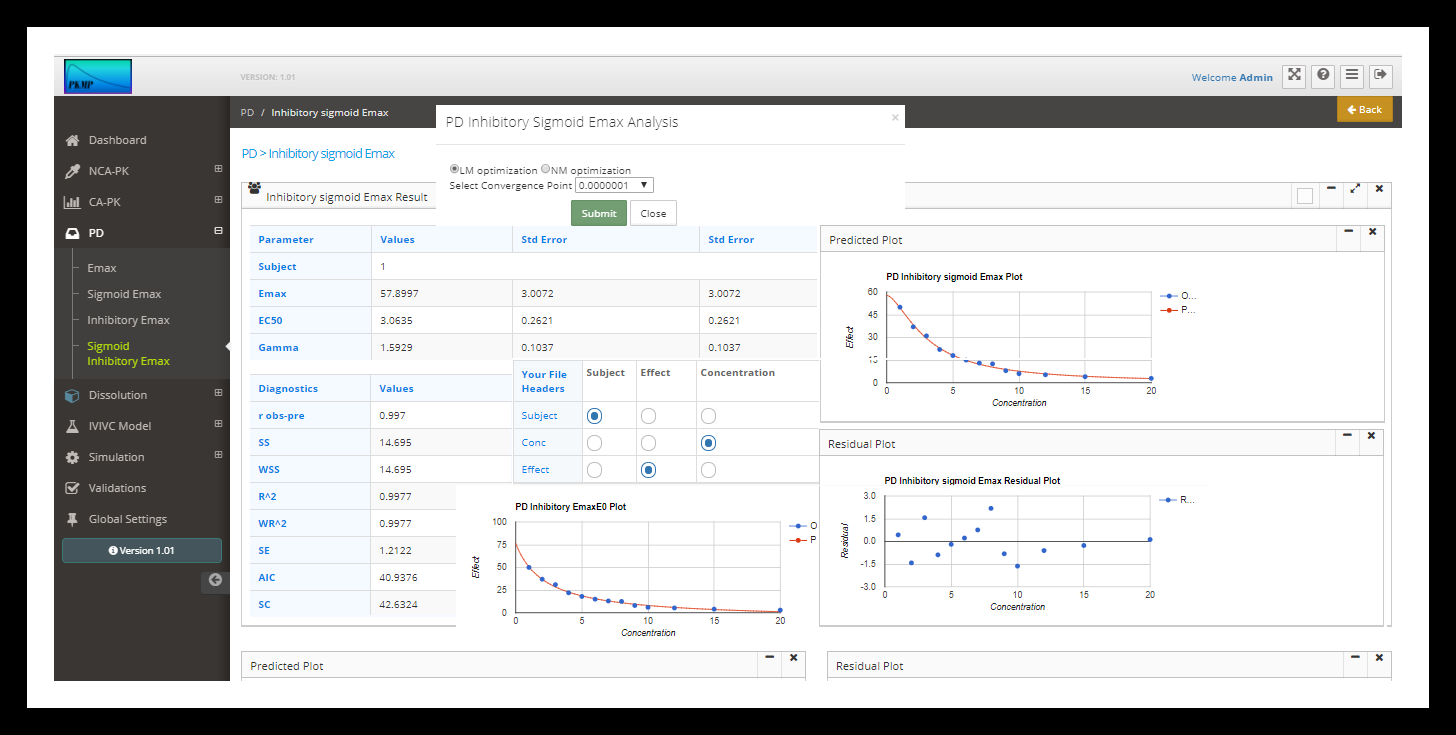This screenshot has width=1456, height=735.
Task: Expand the Inhibitory sigmoid Emax Result panel
Action: 1355,189
